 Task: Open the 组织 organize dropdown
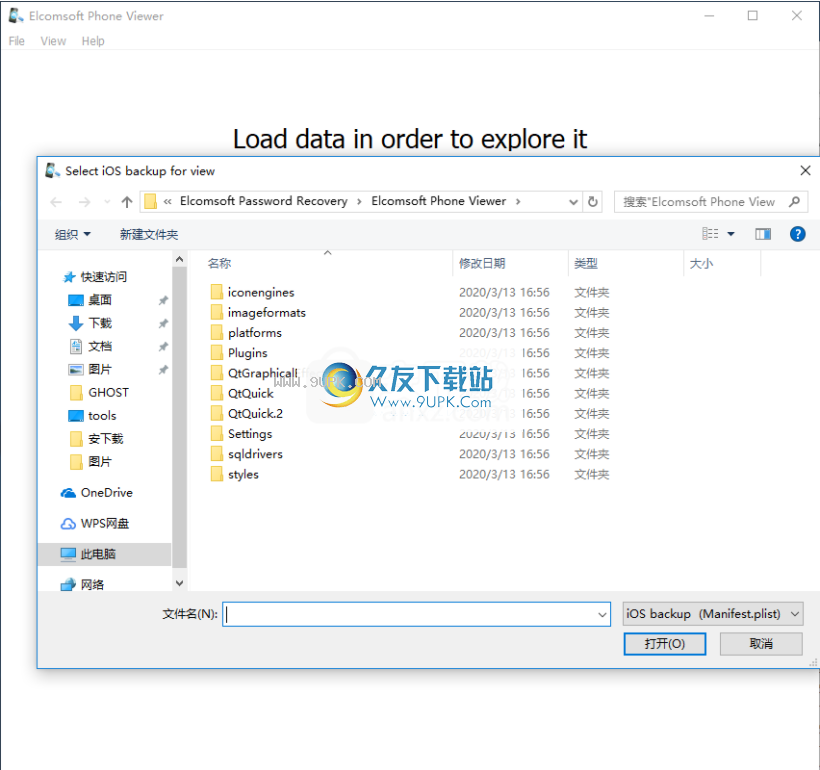point(73,234)
